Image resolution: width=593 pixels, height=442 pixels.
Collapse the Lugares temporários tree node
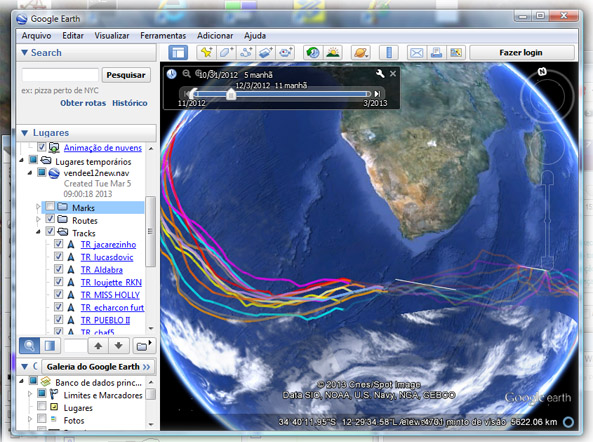coord(22,160)
